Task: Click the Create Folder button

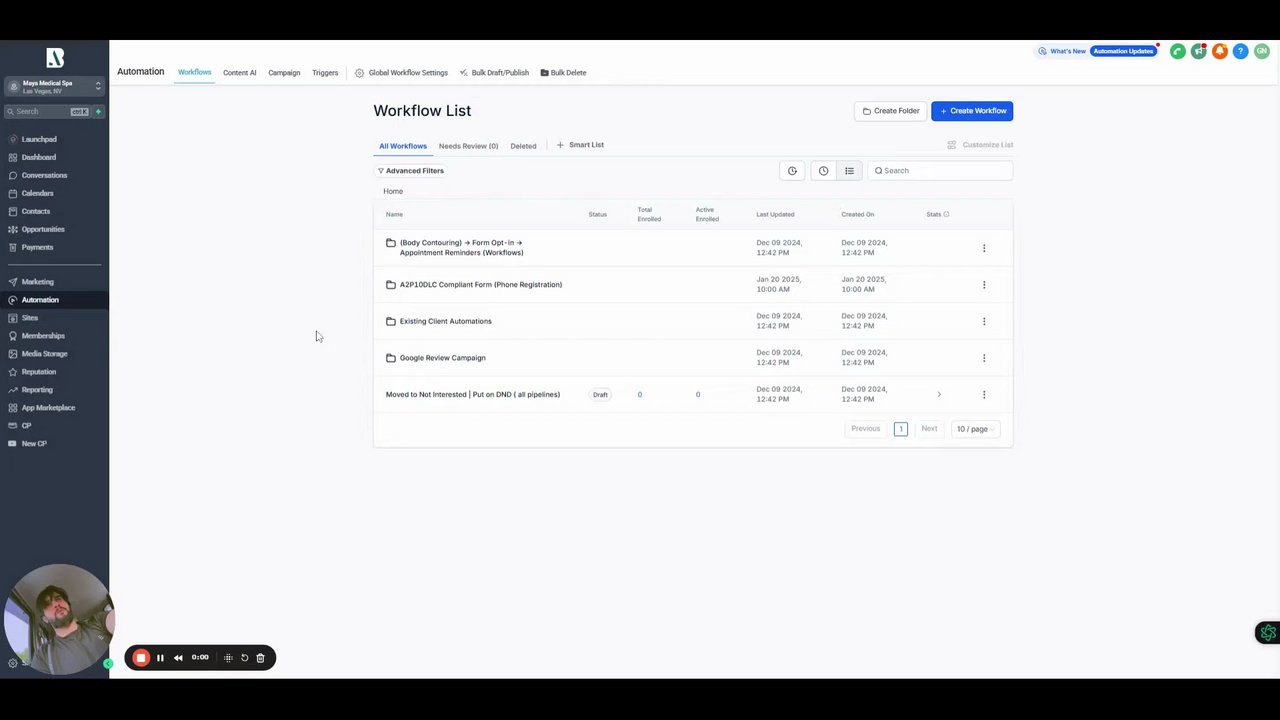Action: pyautogui.click(x=890, y=111)
